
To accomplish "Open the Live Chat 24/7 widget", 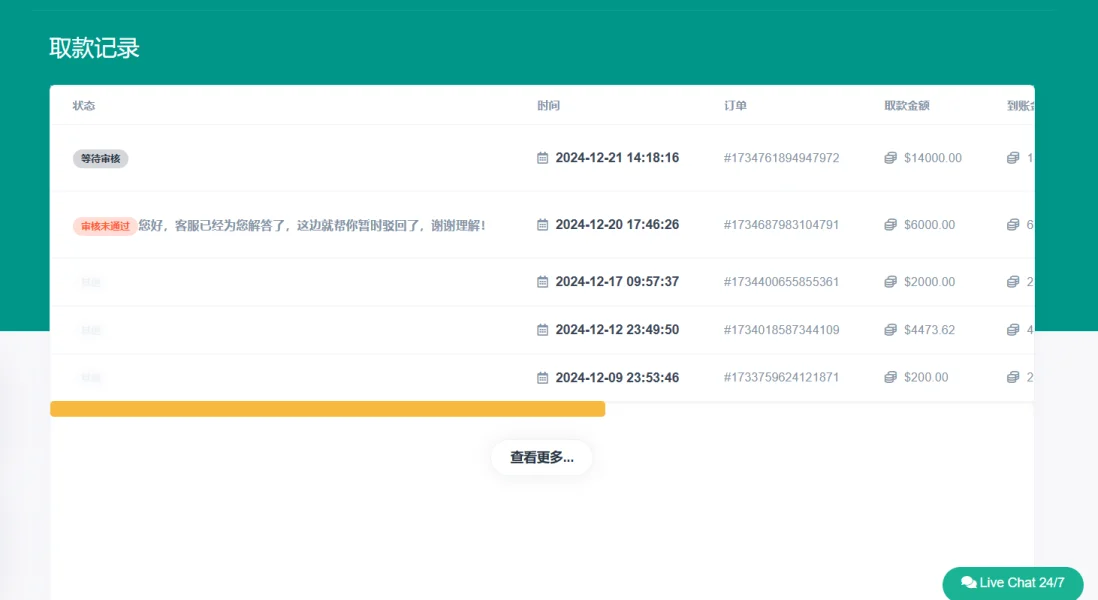I will coord(1013,583).
